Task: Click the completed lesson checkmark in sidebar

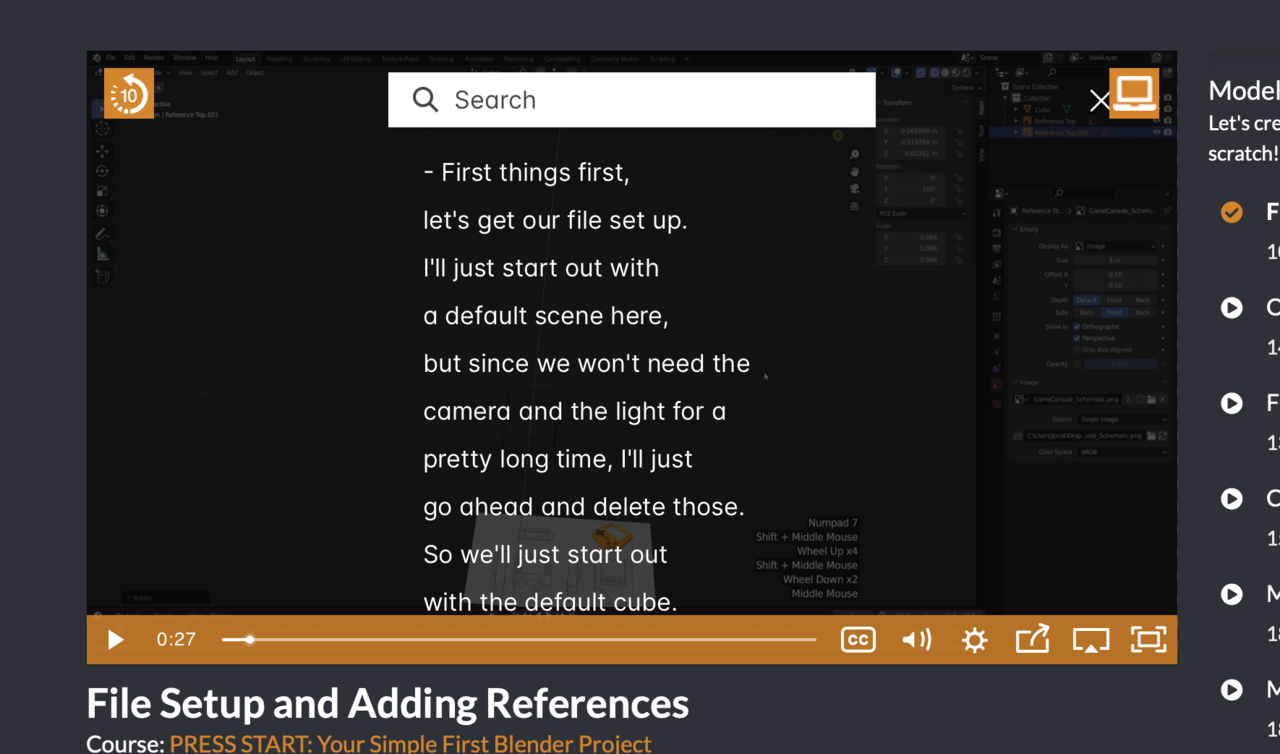Action: [x=1232, y=212]
